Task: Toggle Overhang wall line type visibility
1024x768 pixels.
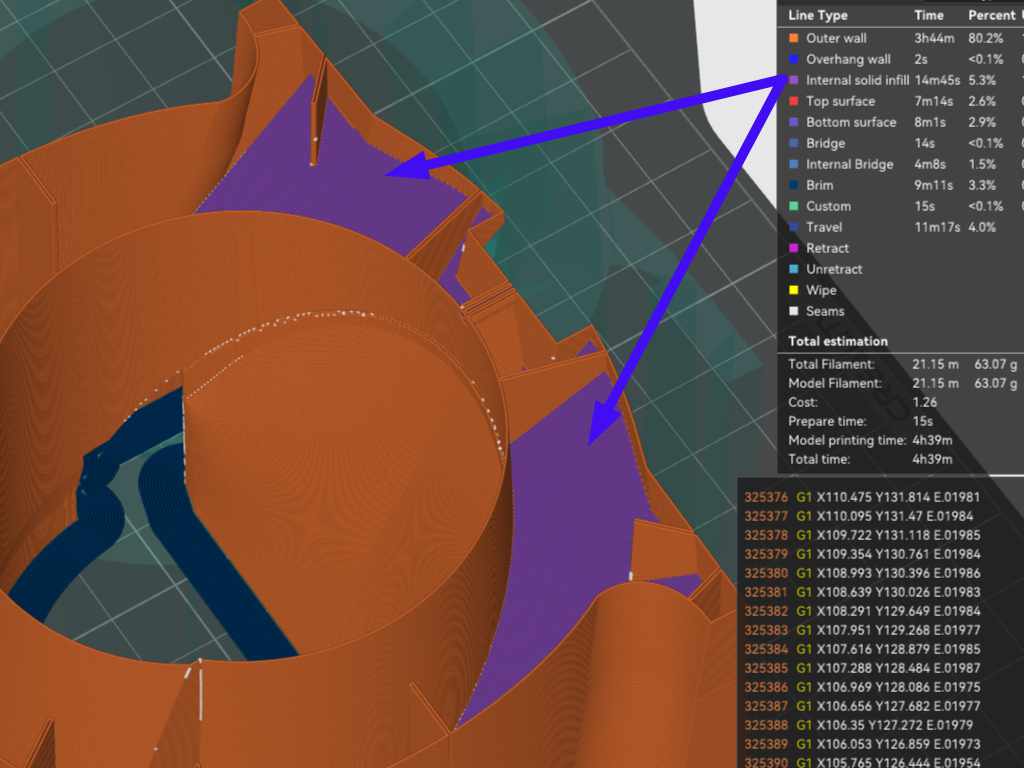Action: click(848, 59)
